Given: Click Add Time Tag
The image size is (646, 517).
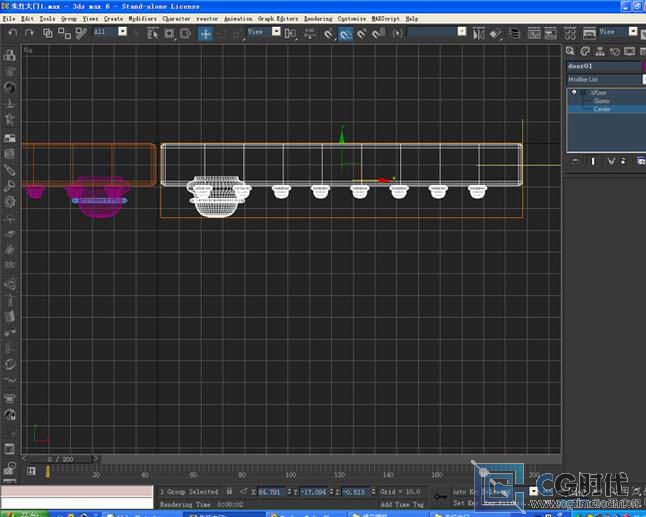Looking at the screenshot, I should pos(402,504).
